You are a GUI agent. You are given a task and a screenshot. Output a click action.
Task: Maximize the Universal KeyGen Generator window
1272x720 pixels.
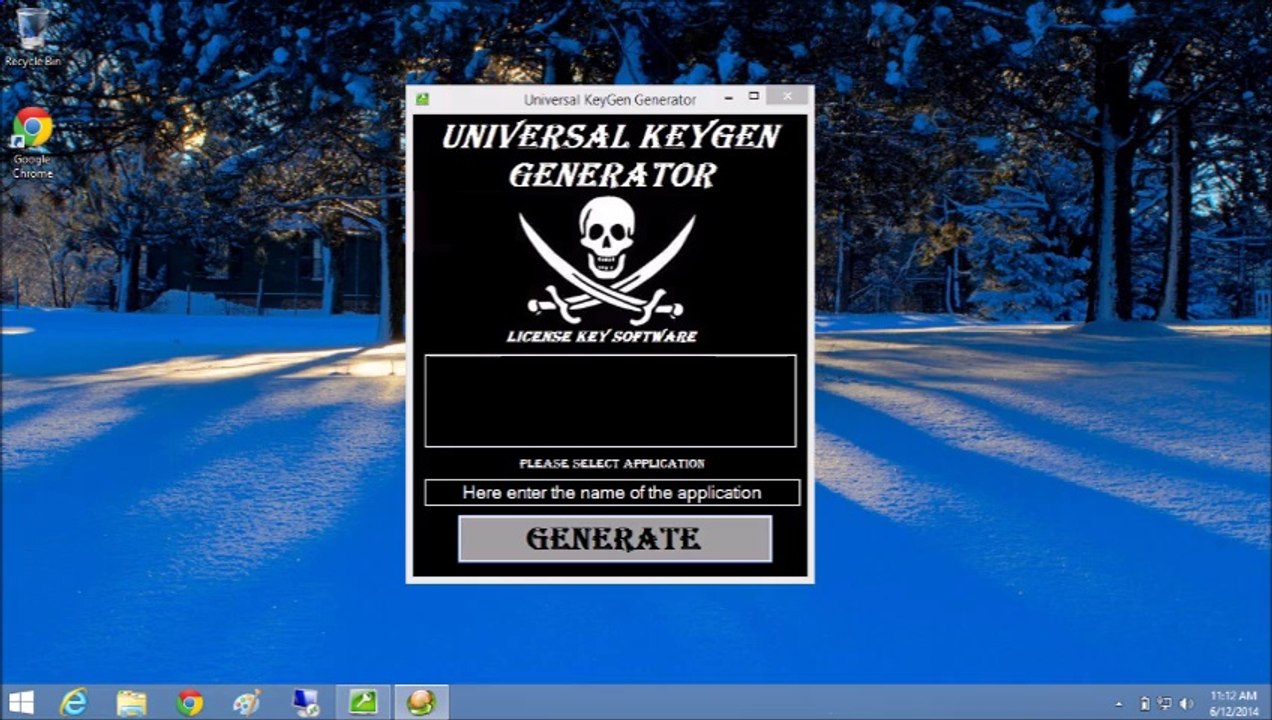[x=754, y=97]
